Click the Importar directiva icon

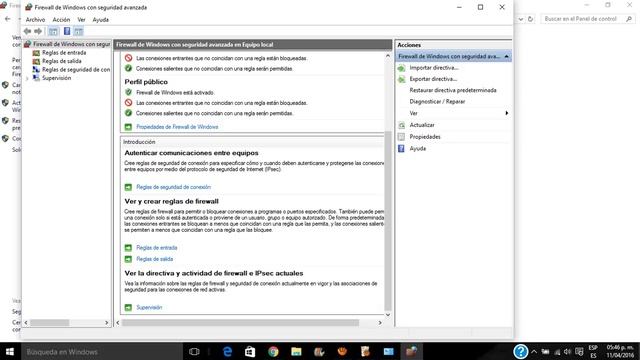click(402, 68)
